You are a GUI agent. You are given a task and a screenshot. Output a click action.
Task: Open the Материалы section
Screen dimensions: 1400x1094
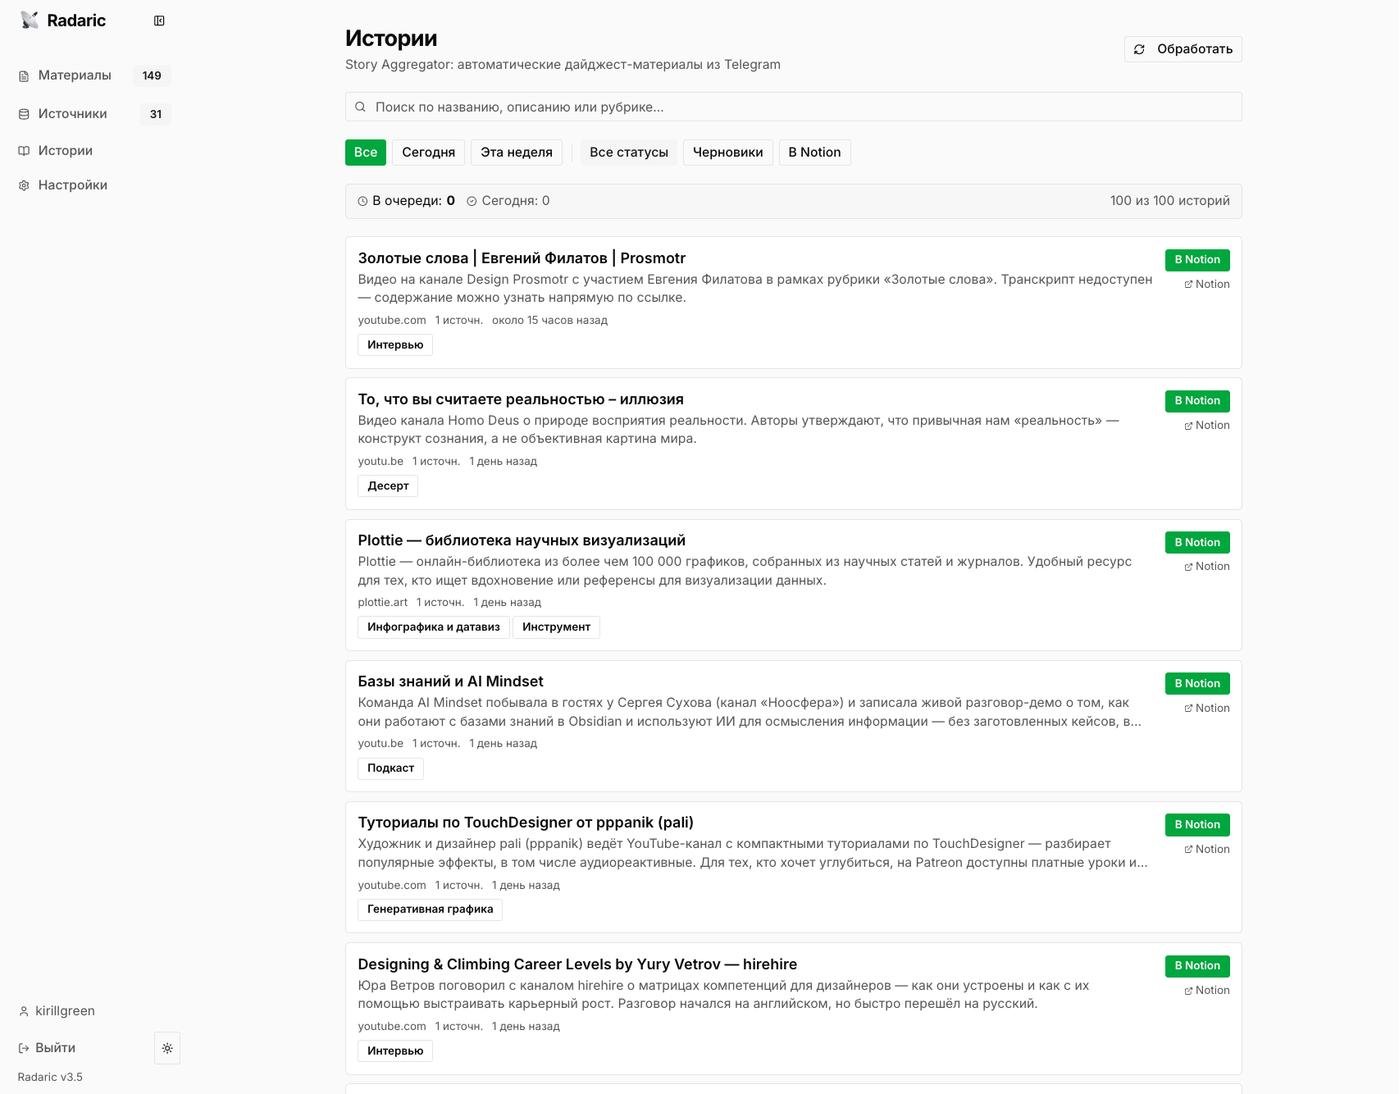pyautogui.click(x=75, y=76)
